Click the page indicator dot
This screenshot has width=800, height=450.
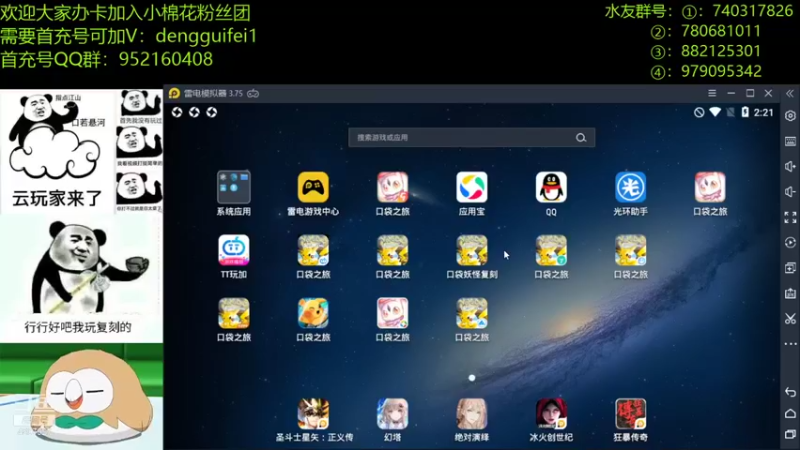point(471,378)
